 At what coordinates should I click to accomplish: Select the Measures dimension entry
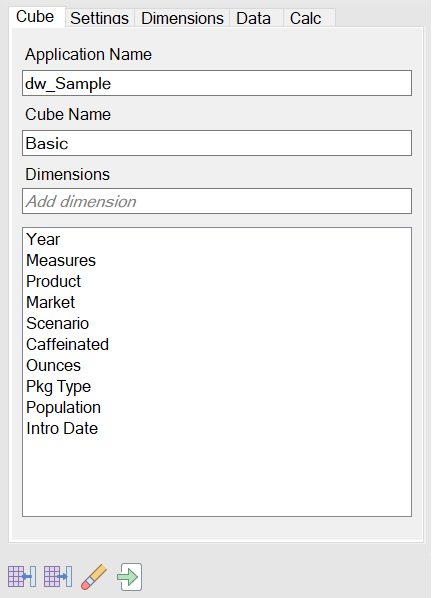pyautogui.click(x=61, y=260)
